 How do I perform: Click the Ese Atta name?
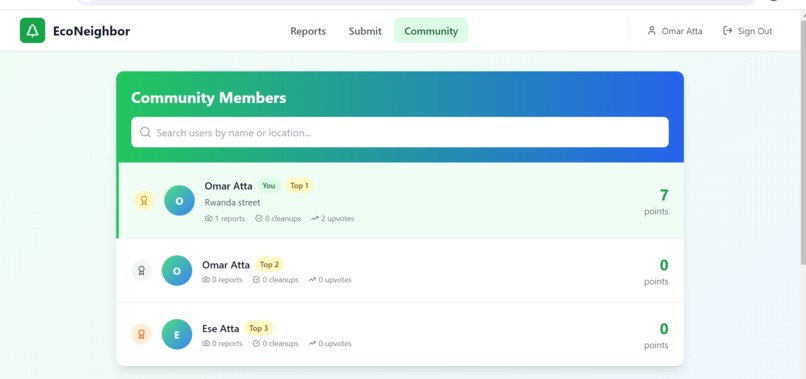click(221, 329)
